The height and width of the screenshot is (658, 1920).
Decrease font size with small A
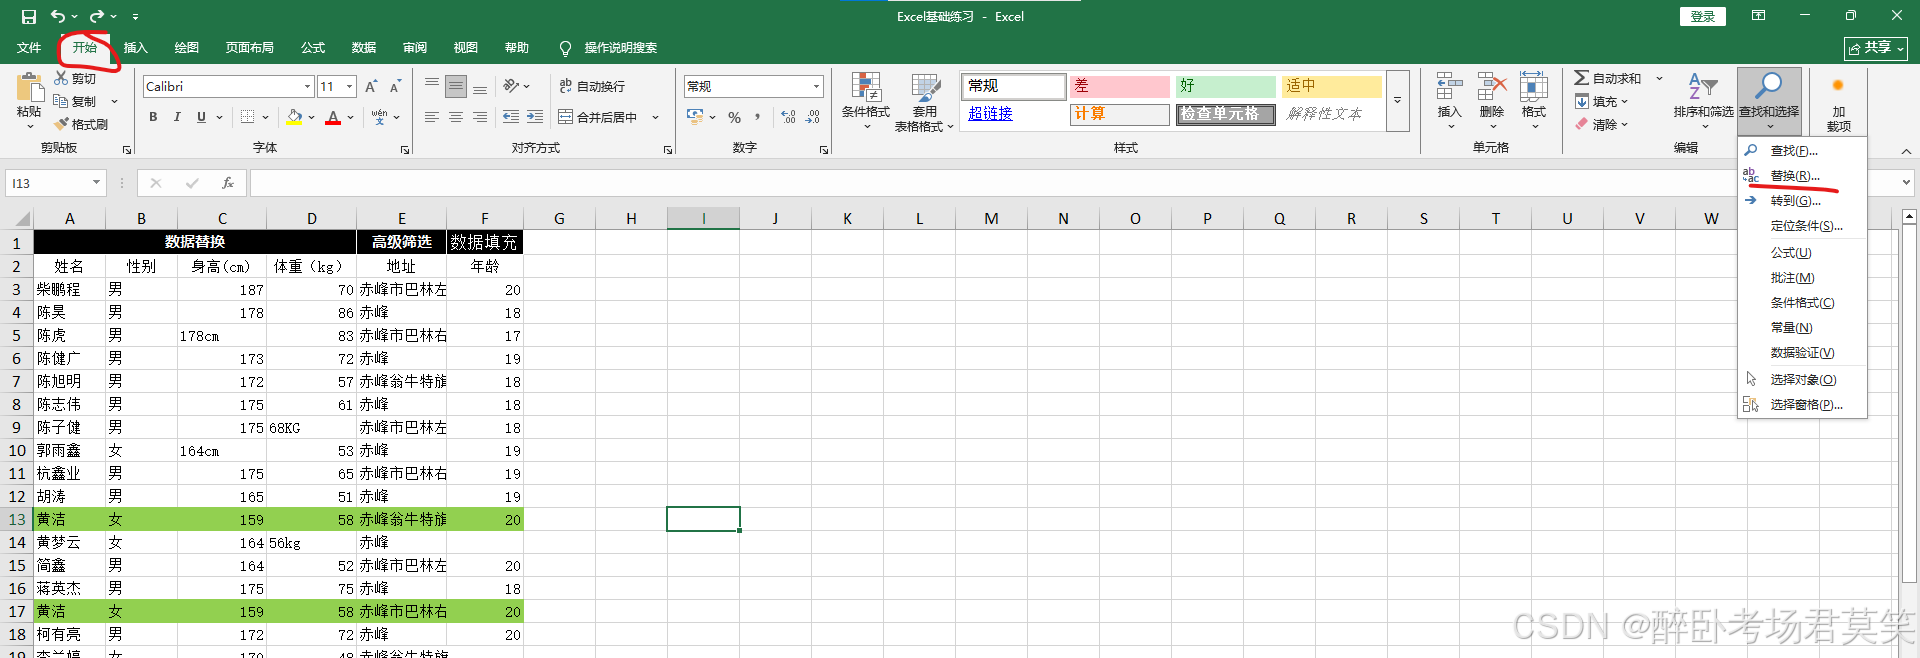(395, 86)
